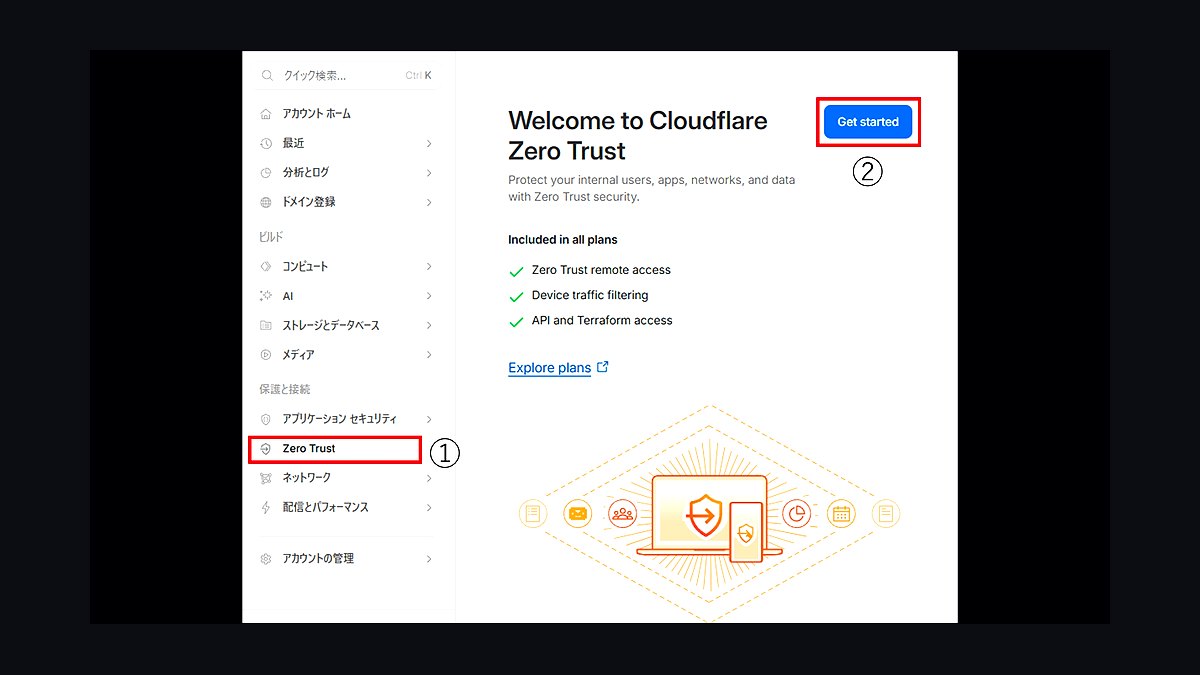
Task: Expand the 分析とログ submenu chevron
Action: 429,173
